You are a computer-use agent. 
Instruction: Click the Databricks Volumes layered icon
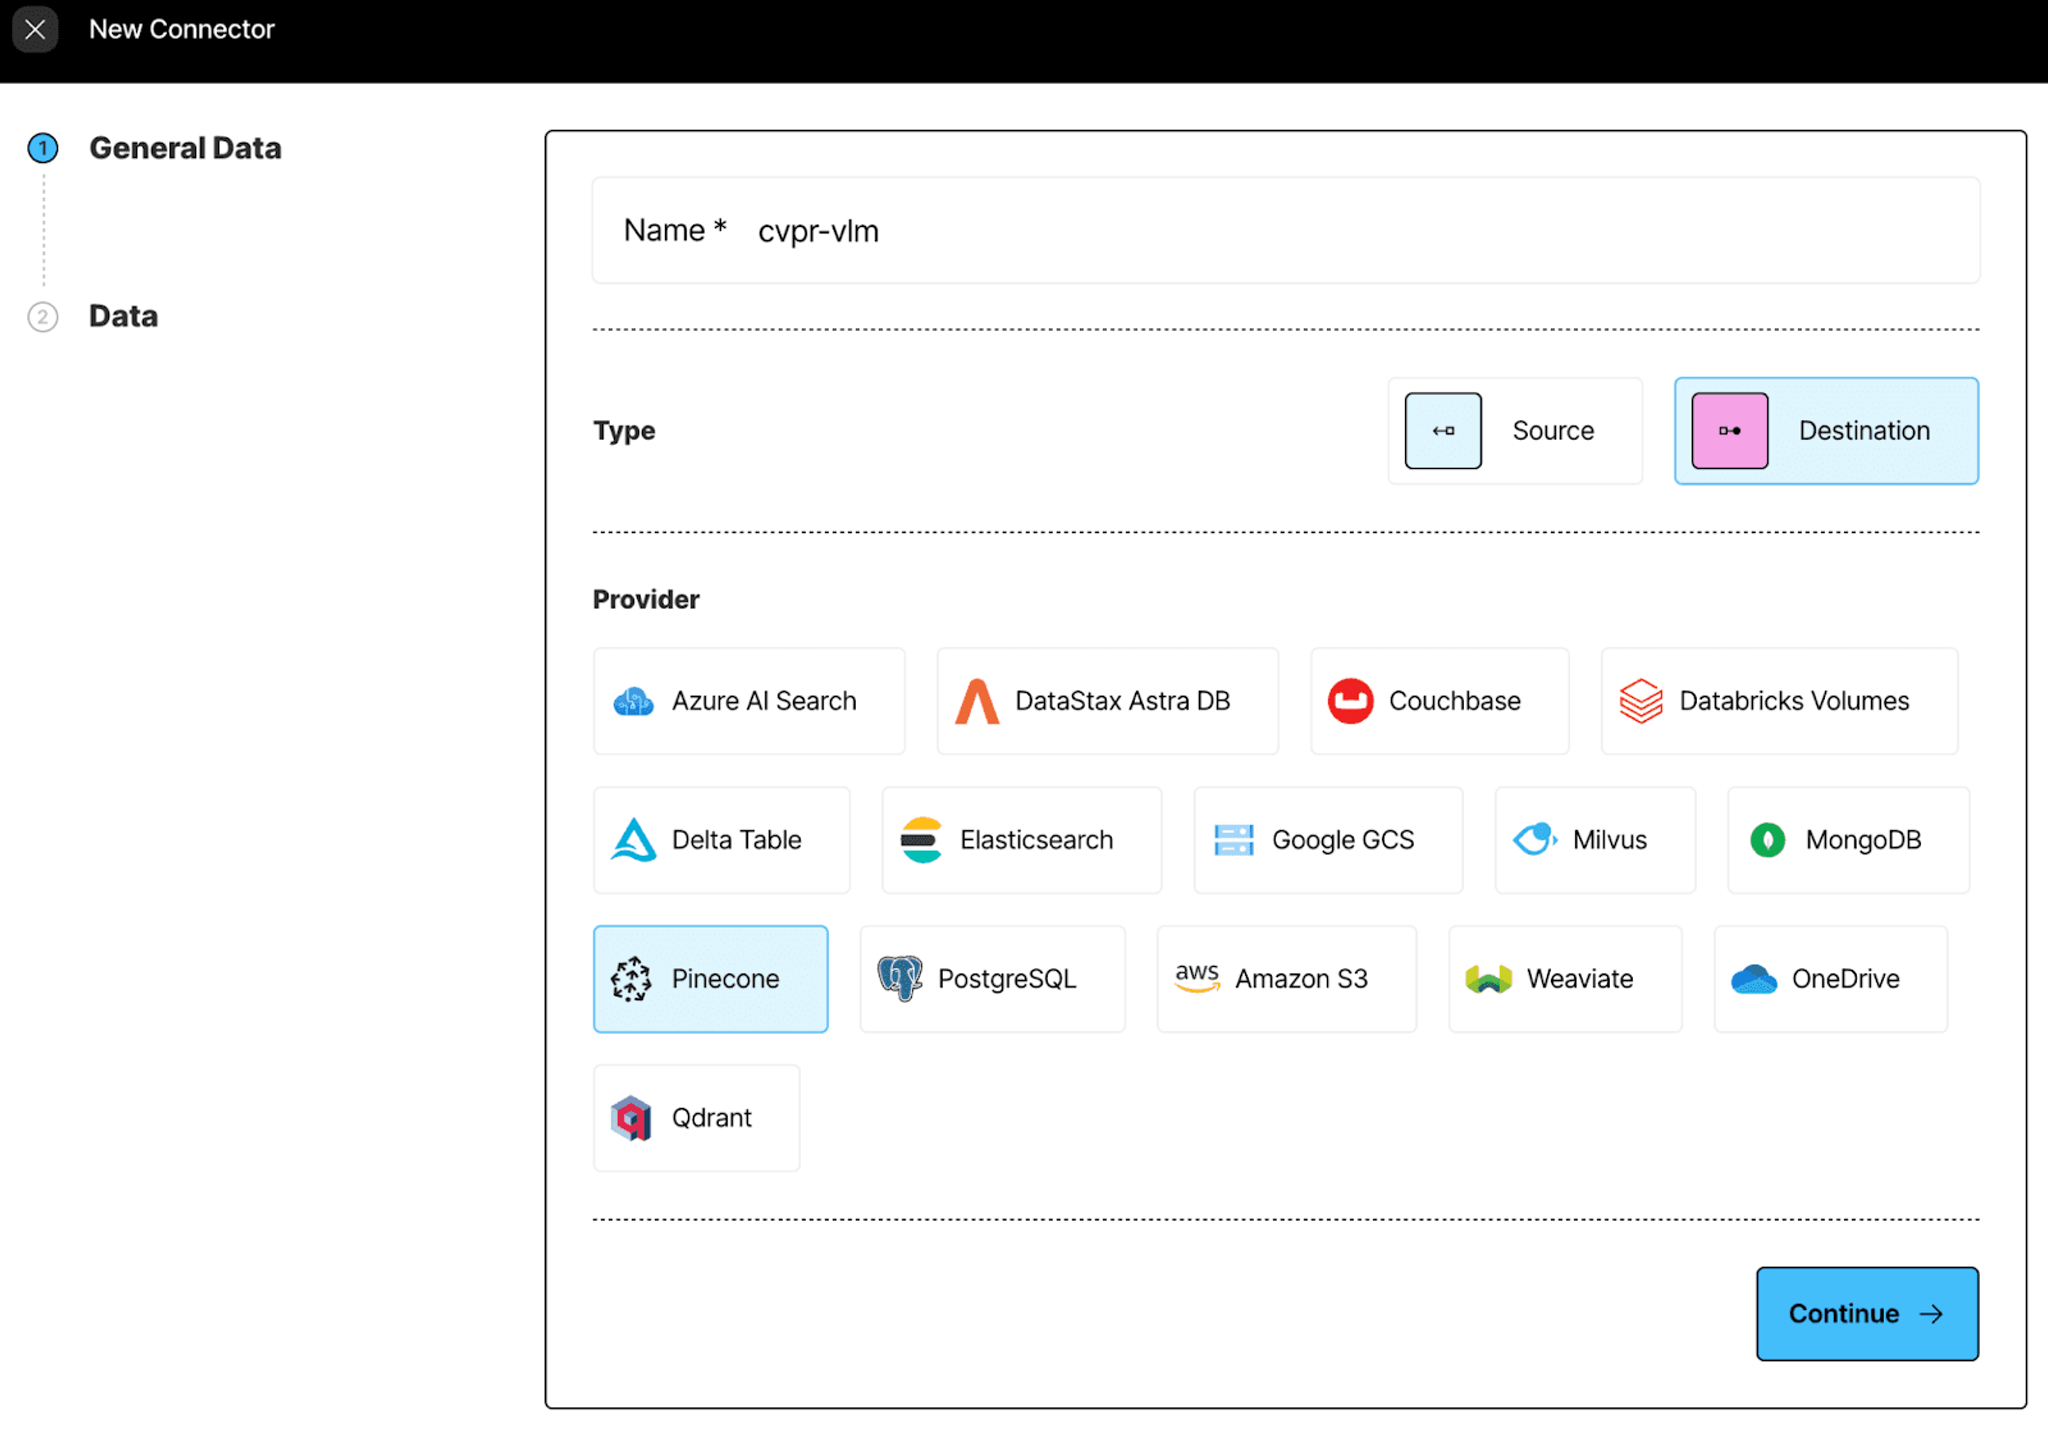[x=1640, y=701]
